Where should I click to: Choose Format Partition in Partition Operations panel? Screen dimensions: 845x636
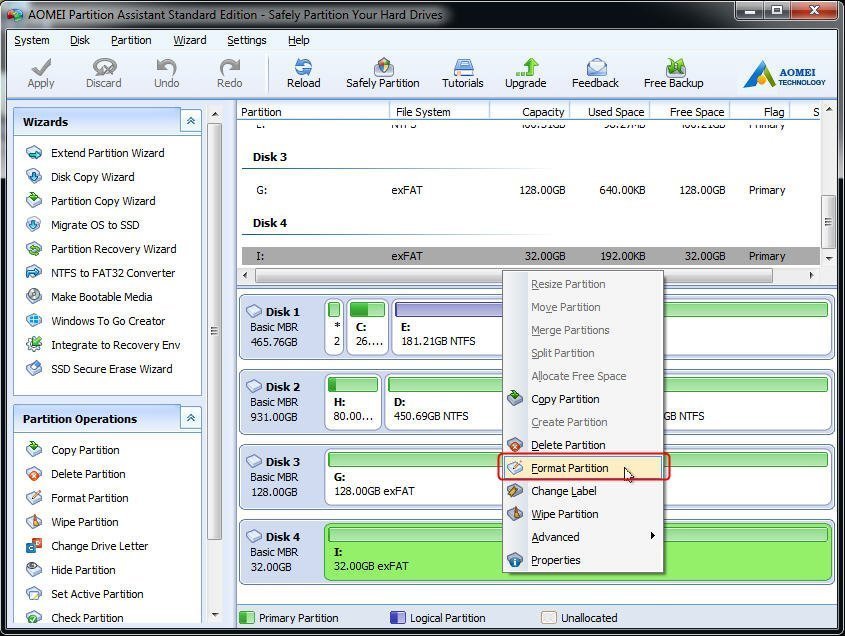(77, 498)
